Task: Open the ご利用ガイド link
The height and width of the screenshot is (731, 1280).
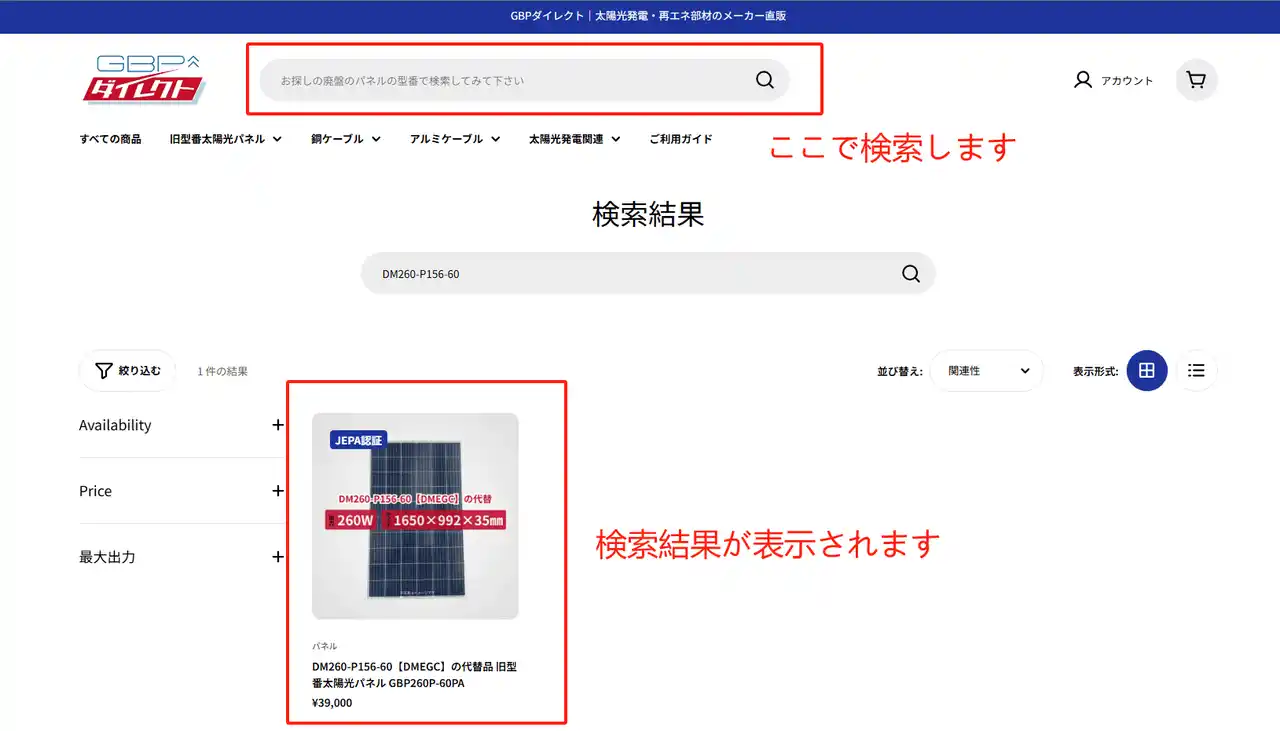Action: tap(680, 139)
